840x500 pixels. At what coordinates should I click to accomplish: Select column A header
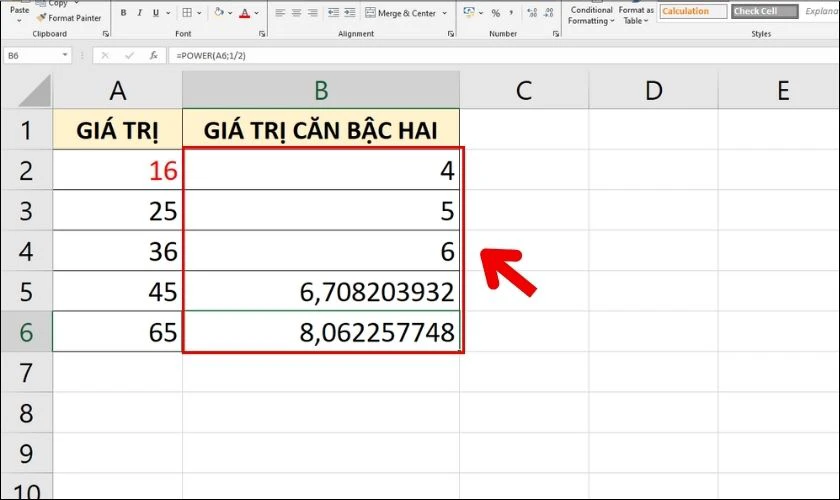pos(117,90)
